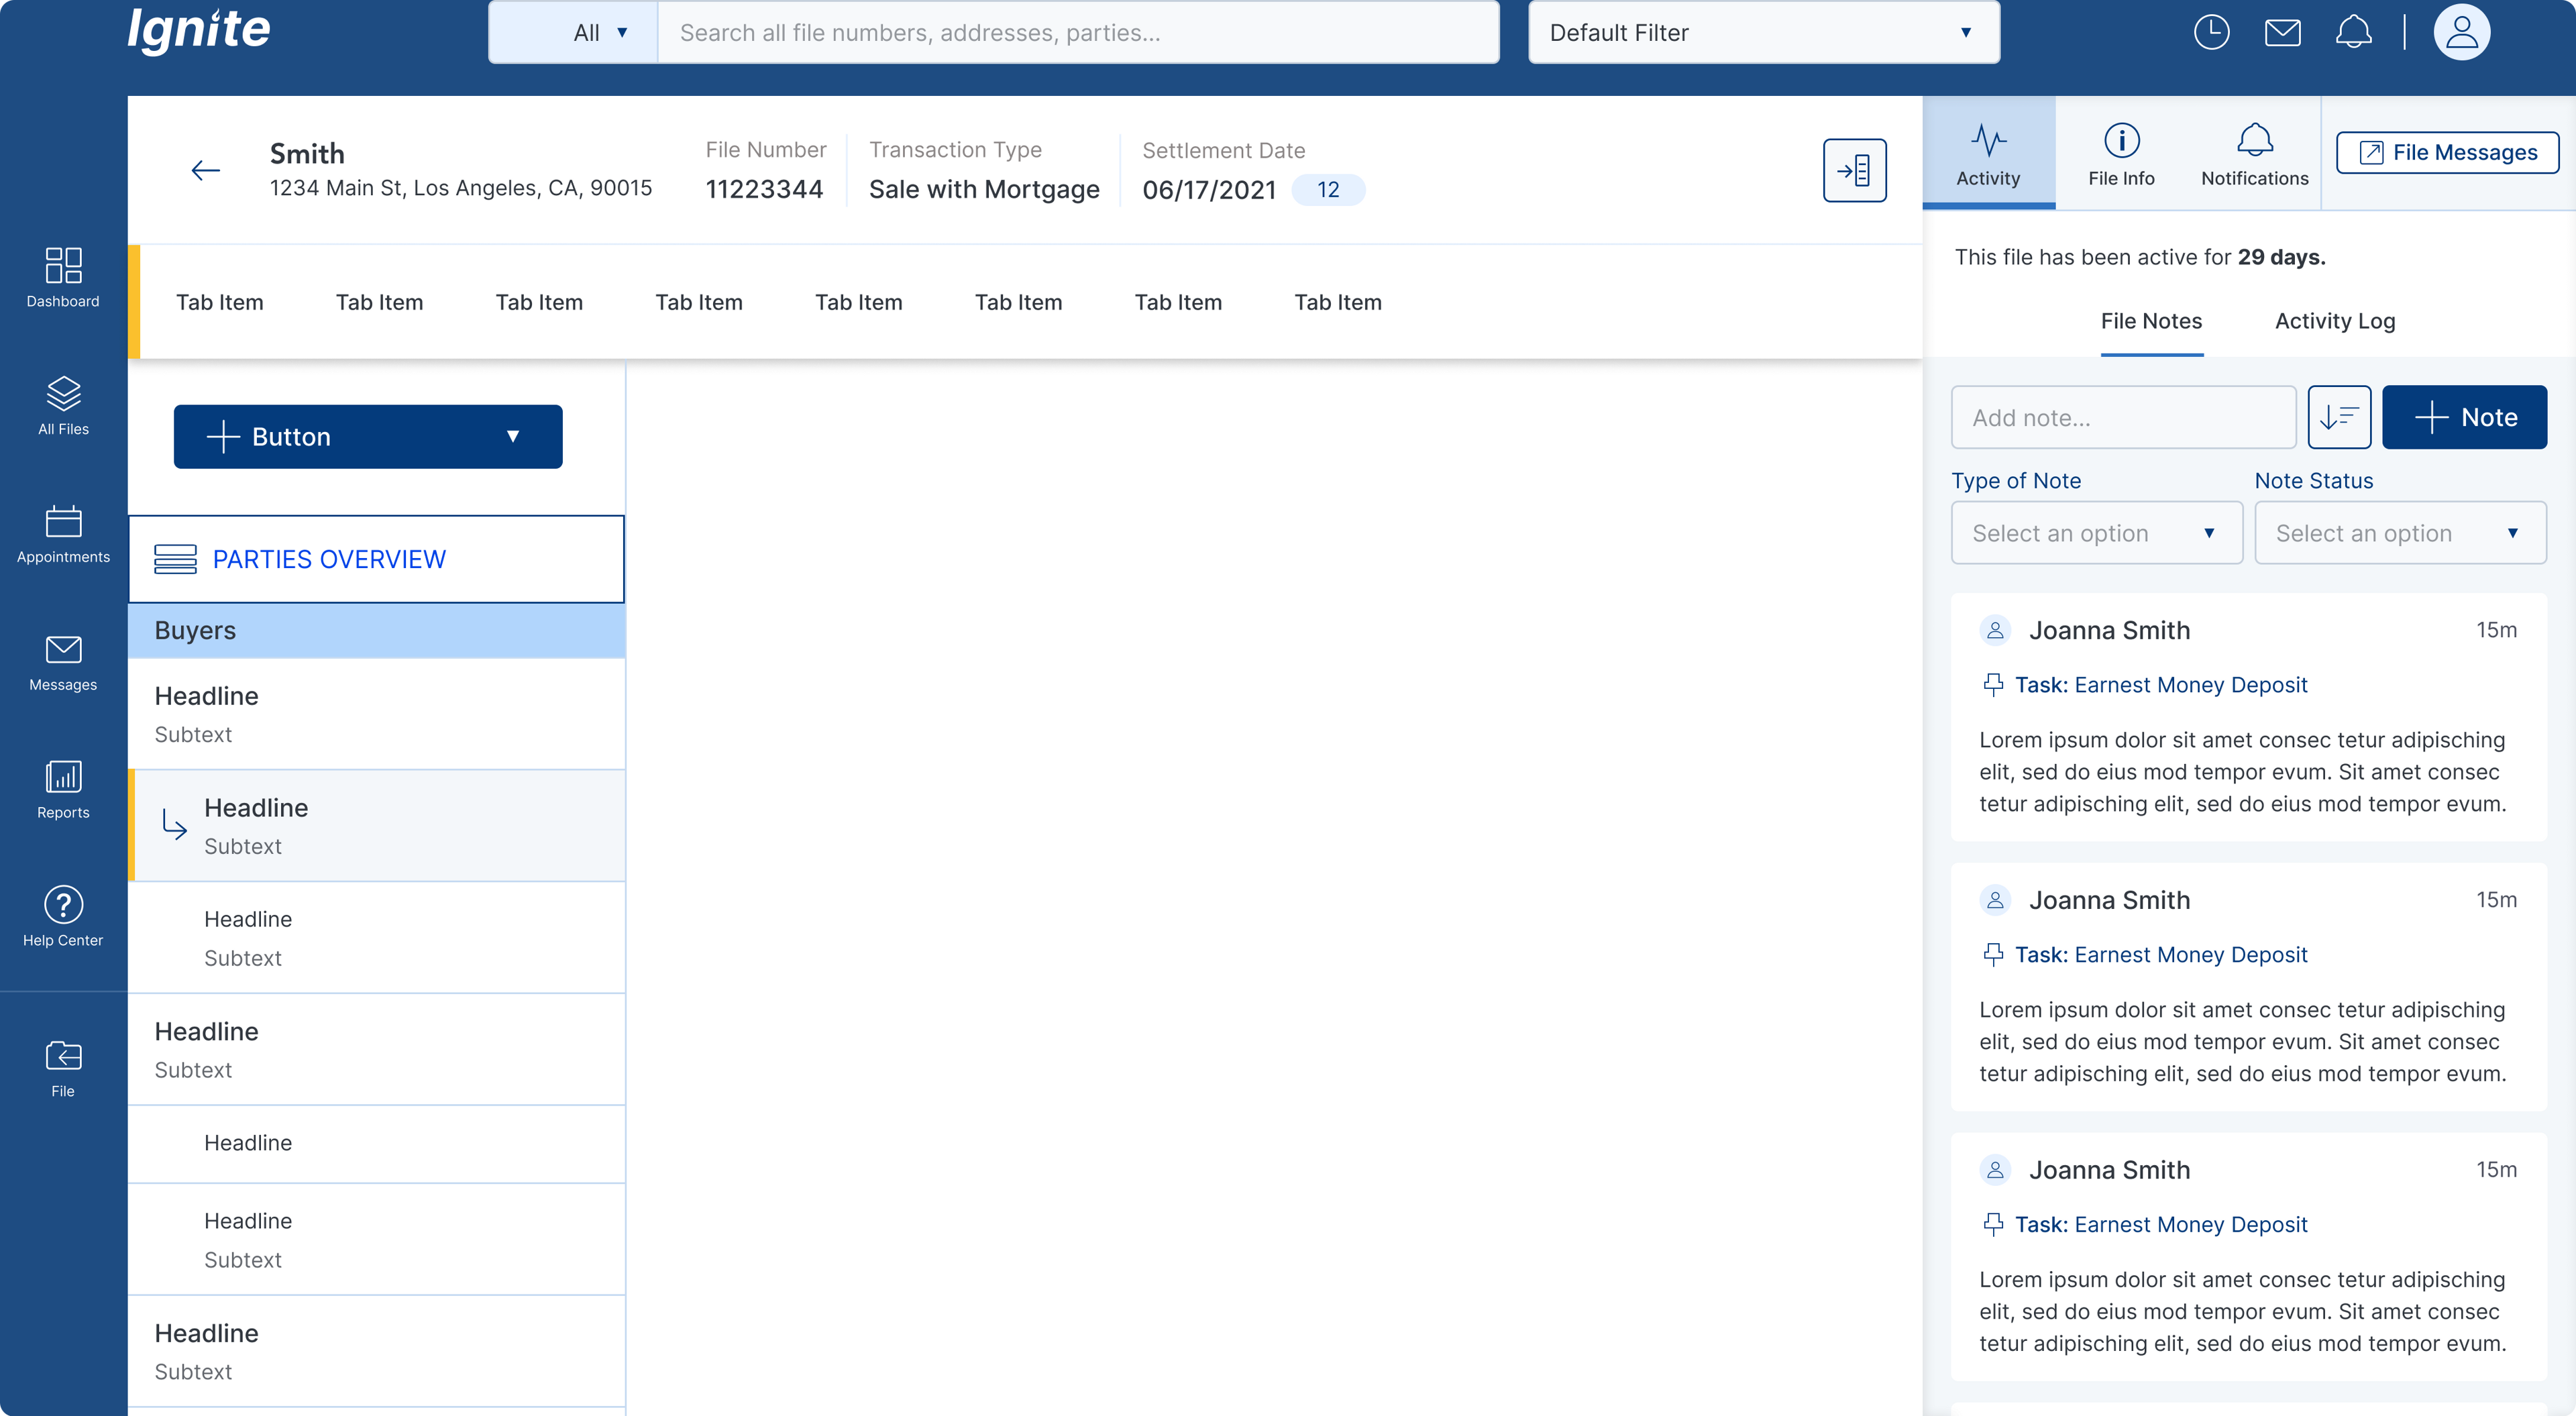Select the Buyers section header
2576x1416 pixels.
coord(376,631)
